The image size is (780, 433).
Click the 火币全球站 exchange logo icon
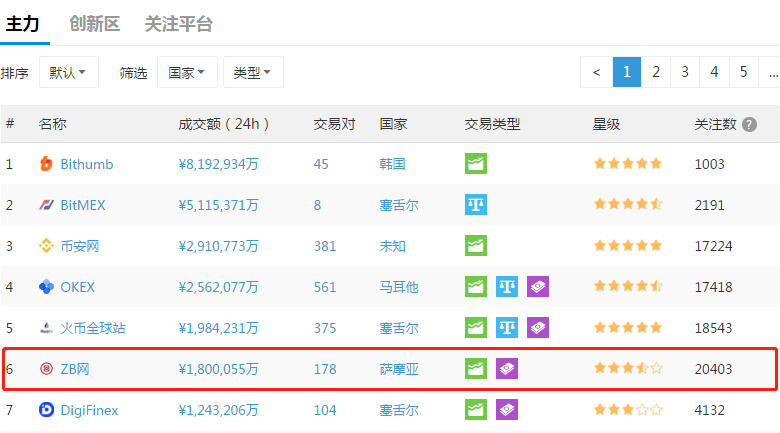click(46, 328)
